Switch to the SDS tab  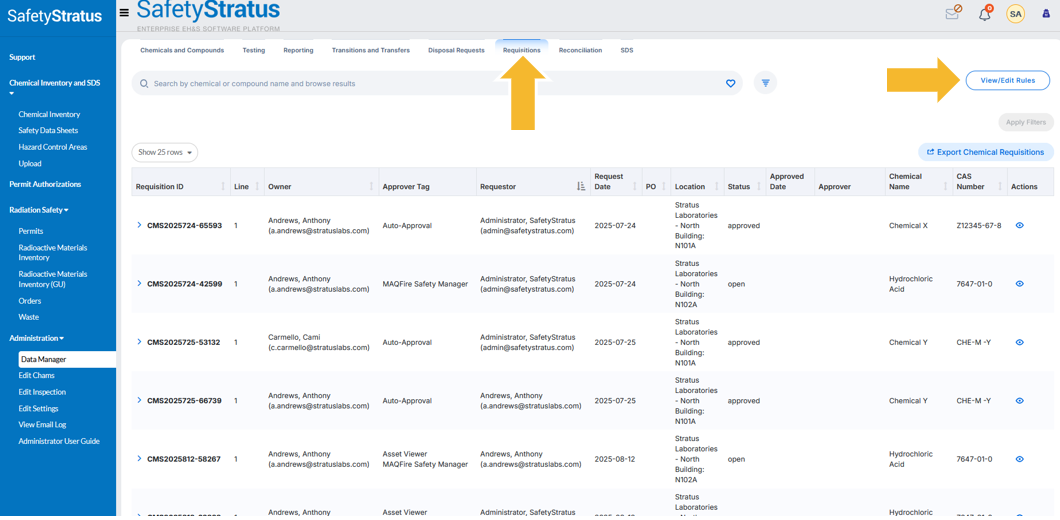[627, 50]
